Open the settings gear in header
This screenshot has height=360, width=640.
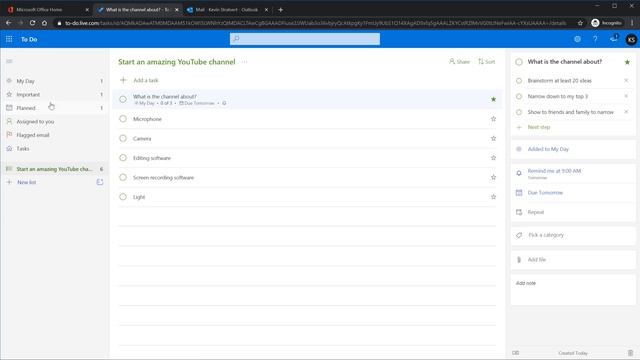(x=577, y=39)
